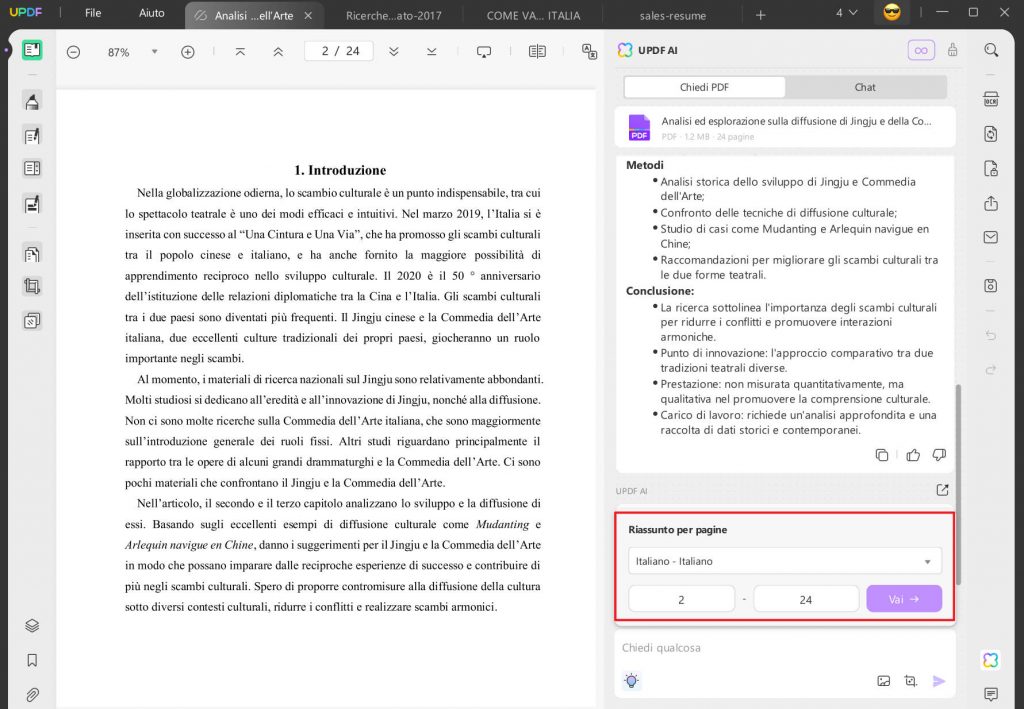The width and height of the screenshot is (1024, 709).
Task: Jump to the last page
Action: pyautogui.click(x=432, y=52)
